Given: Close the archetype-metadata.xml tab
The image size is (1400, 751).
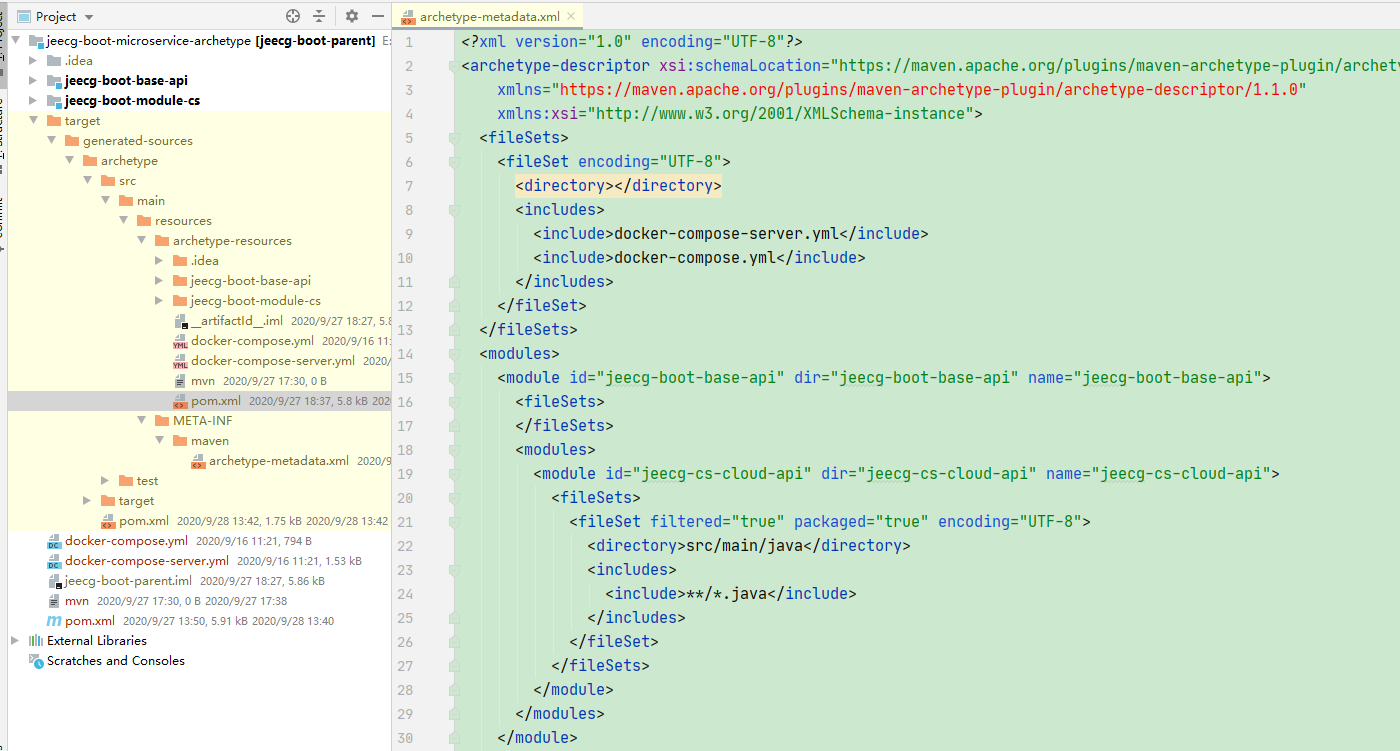Looking at the screenshot, I should tap(571, 17).
